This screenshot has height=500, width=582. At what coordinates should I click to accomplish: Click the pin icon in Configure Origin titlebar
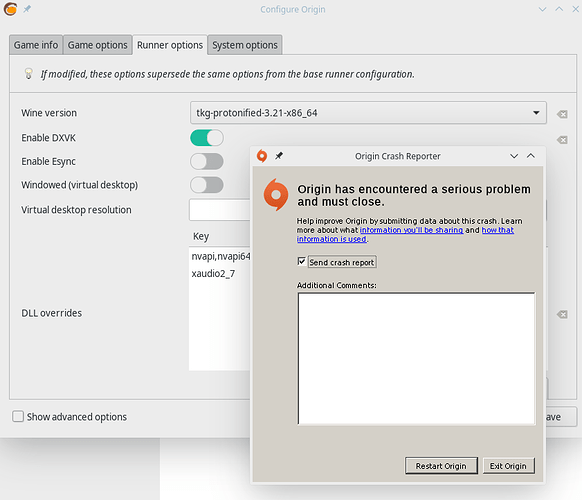click(x=27, y=9)
